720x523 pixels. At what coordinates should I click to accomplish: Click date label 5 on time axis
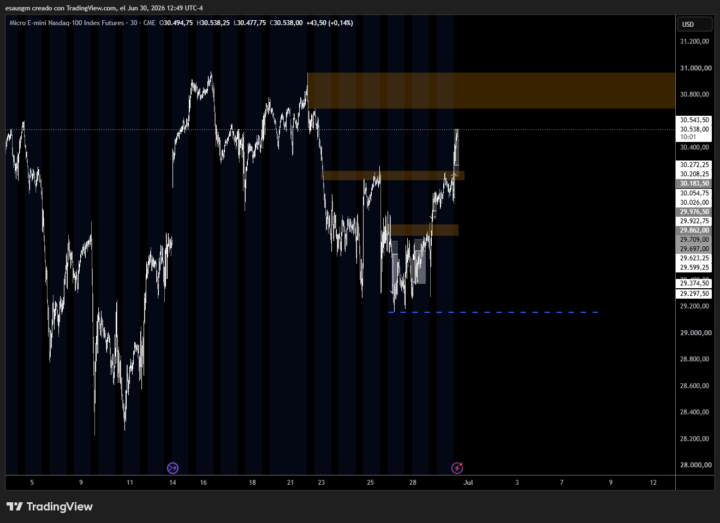tap(32, 483)
